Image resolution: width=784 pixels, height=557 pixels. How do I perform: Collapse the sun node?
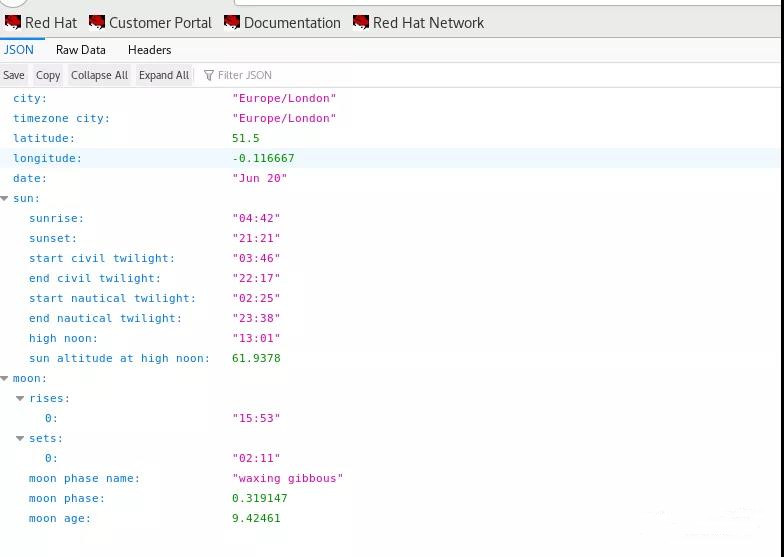click(x=5, y=198)
